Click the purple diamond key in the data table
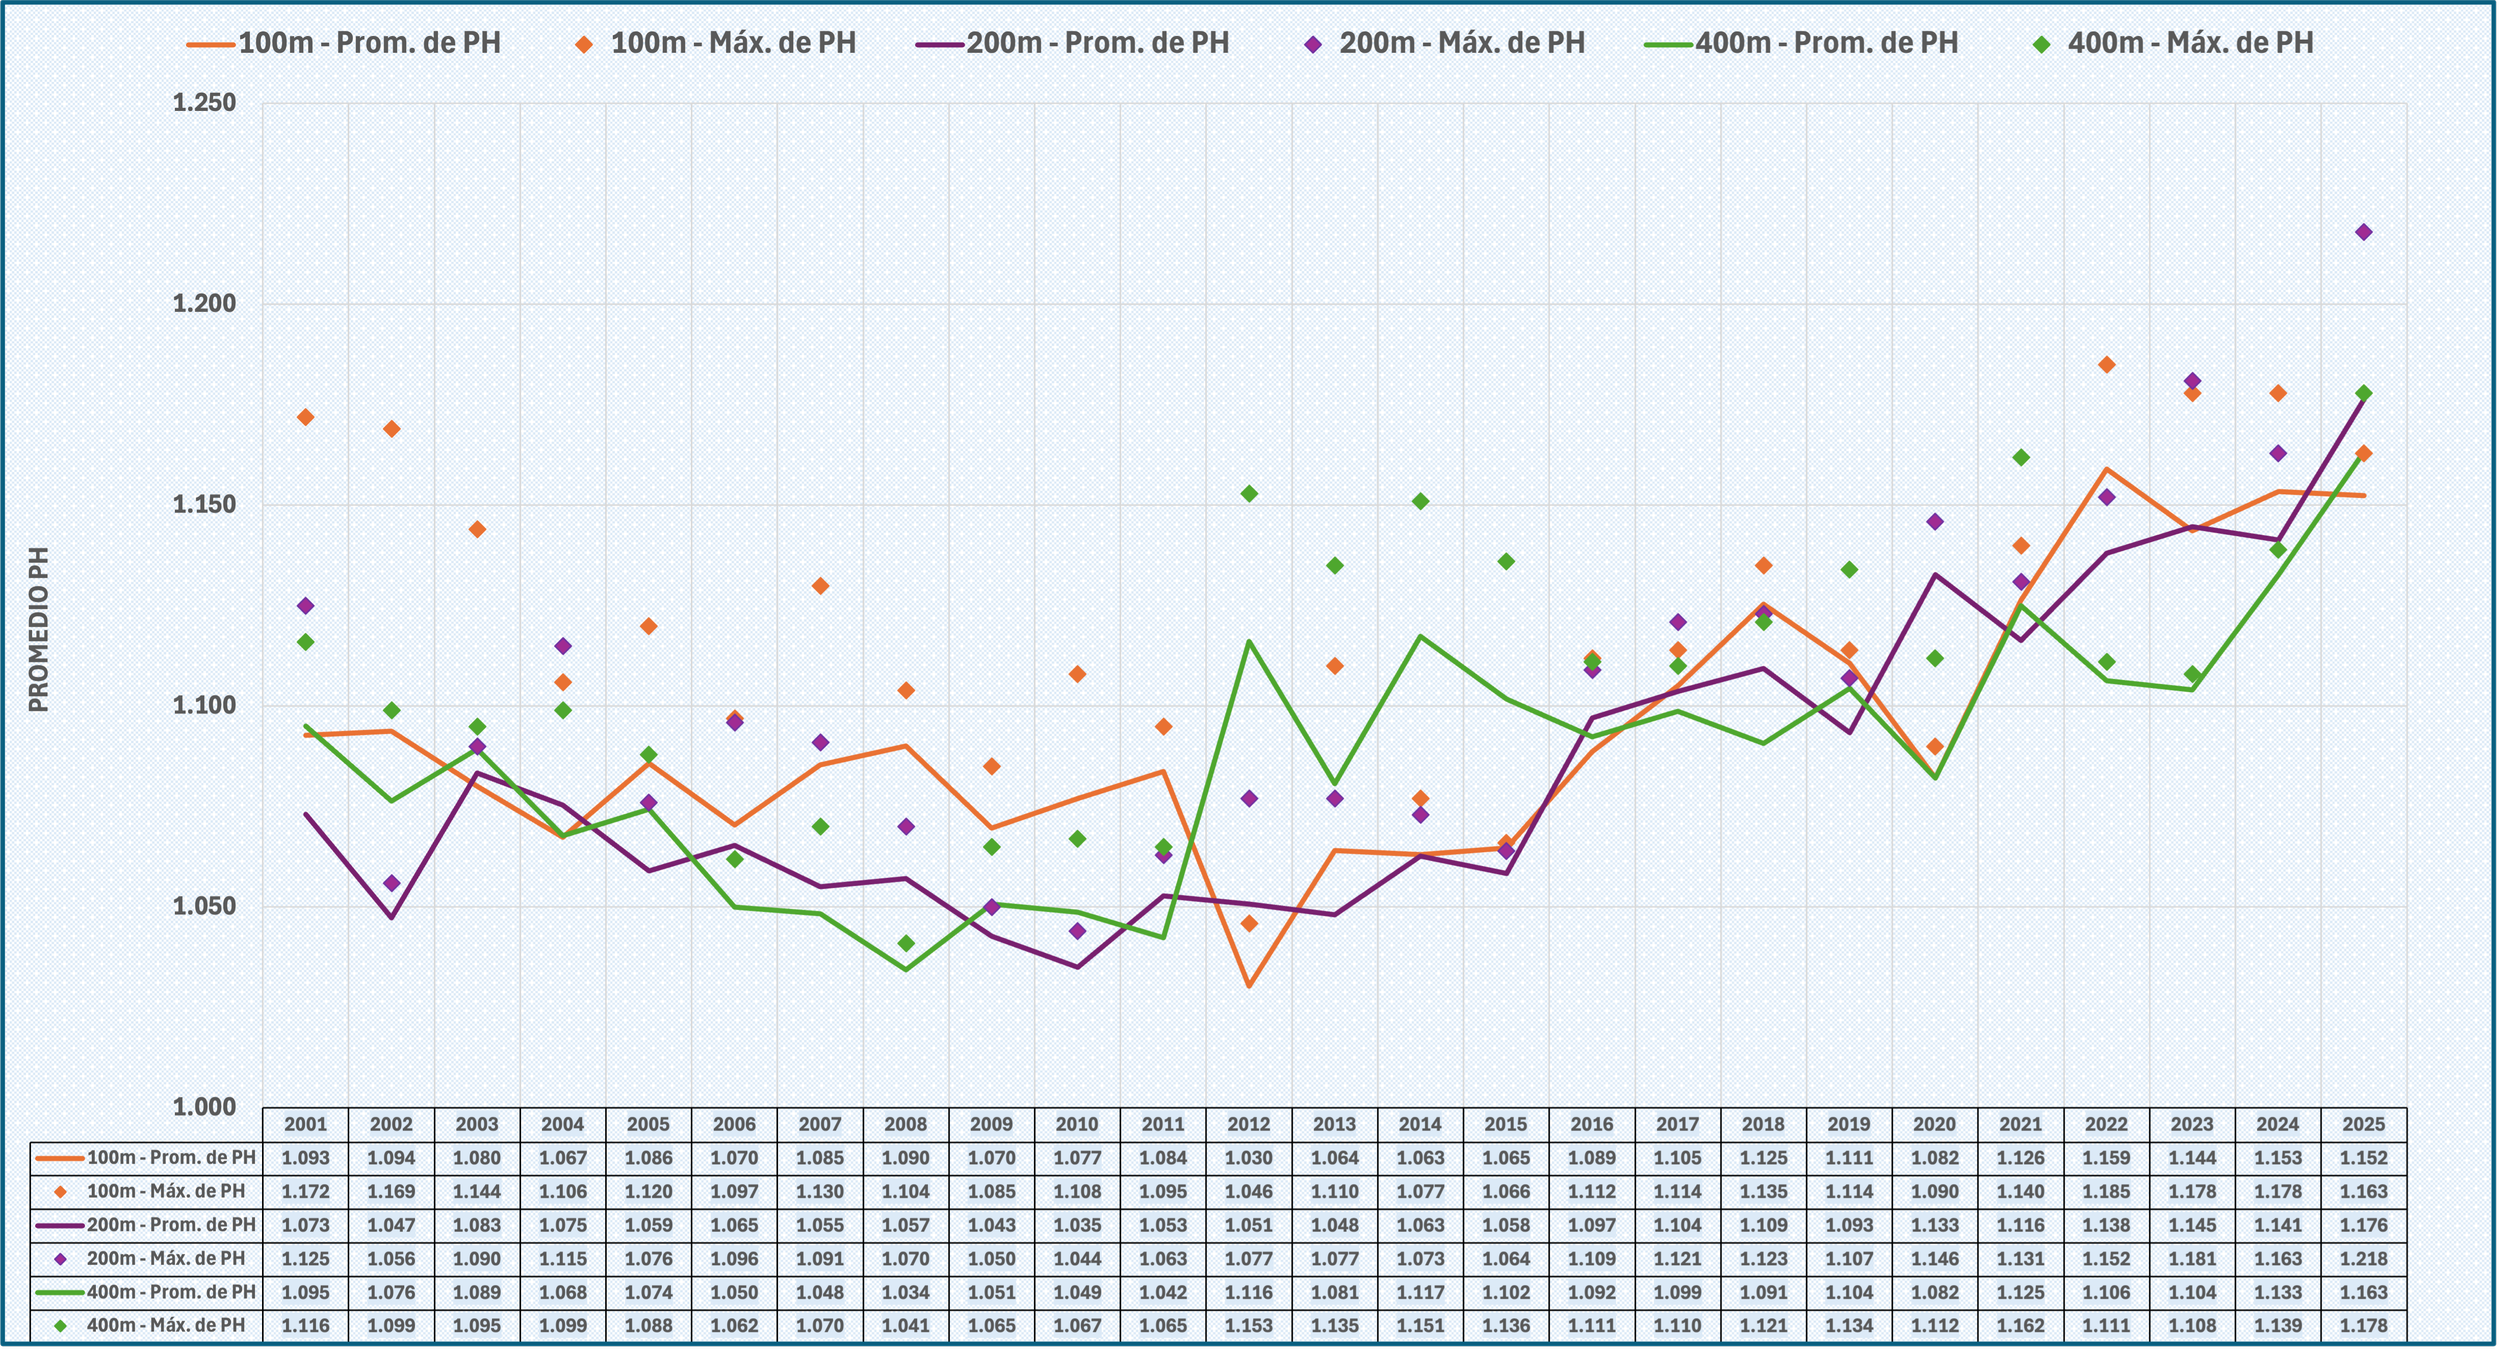This screenshot has width=2500, height=1350. point(60,1259)
